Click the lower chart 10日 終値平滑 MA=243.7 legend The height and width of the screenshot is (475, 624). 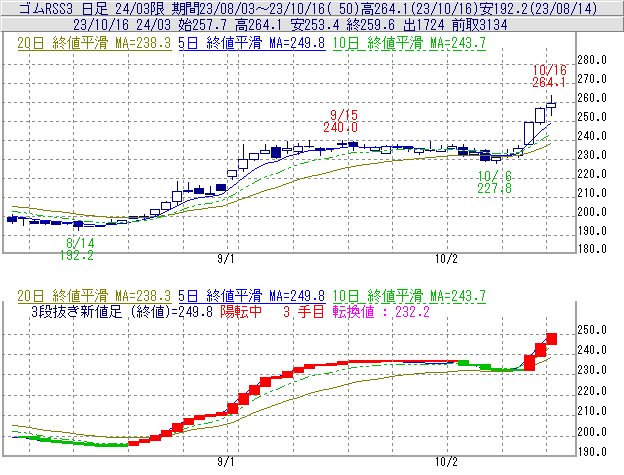409,296
